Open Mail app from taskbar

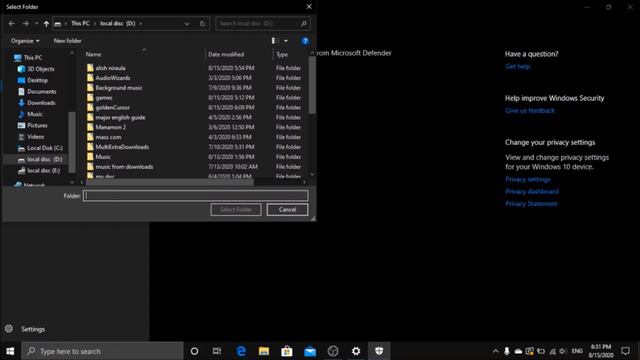(310, 351)
